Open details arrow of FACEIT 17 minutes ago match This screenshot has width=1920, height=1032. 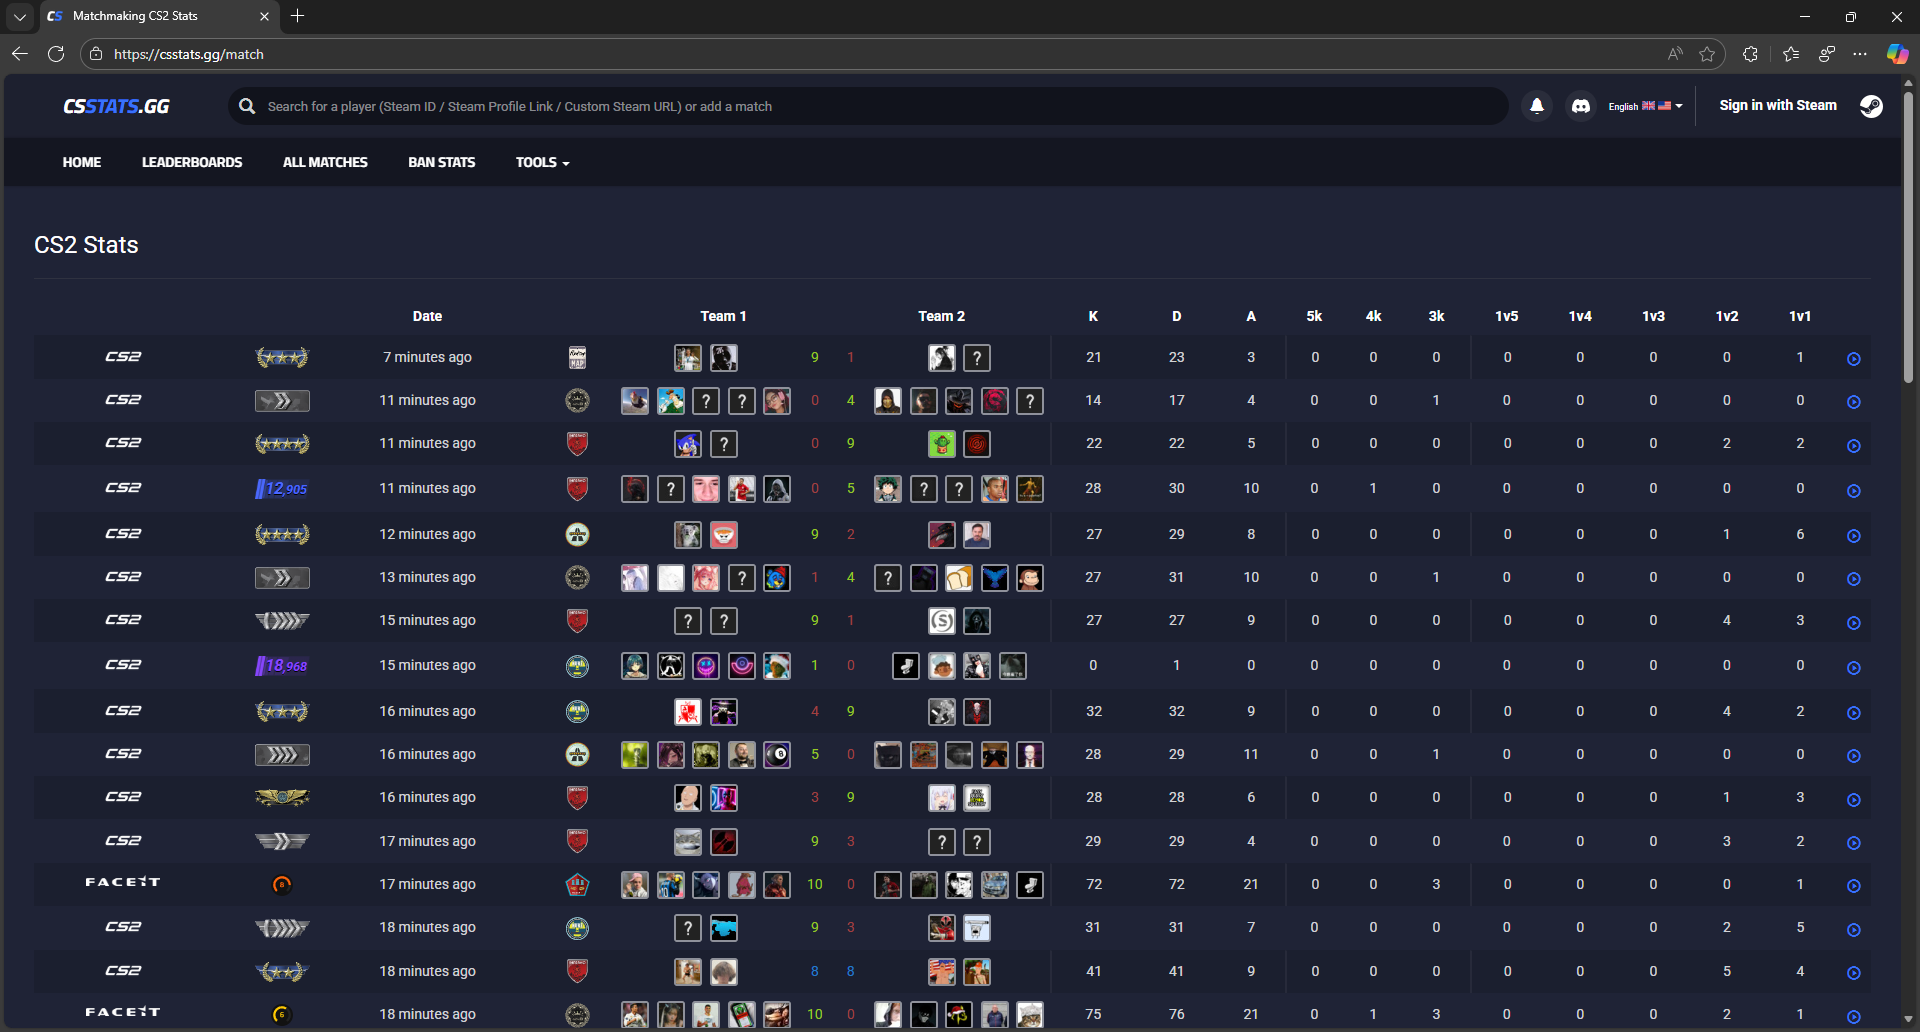click(x=1853, y=886)
